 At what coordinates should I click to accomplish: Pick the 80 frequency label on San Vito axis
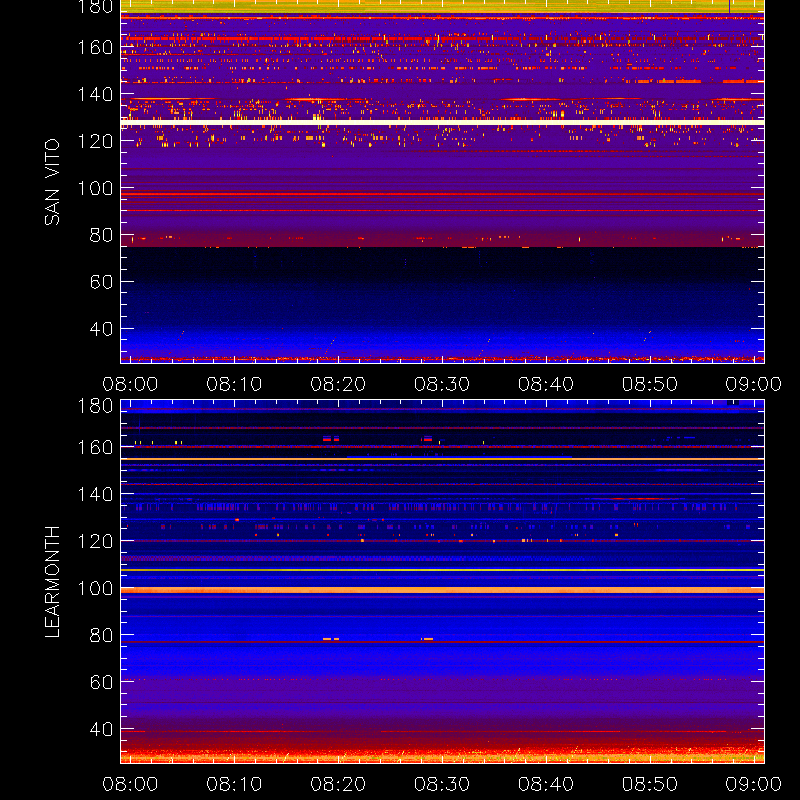point(102,235)
